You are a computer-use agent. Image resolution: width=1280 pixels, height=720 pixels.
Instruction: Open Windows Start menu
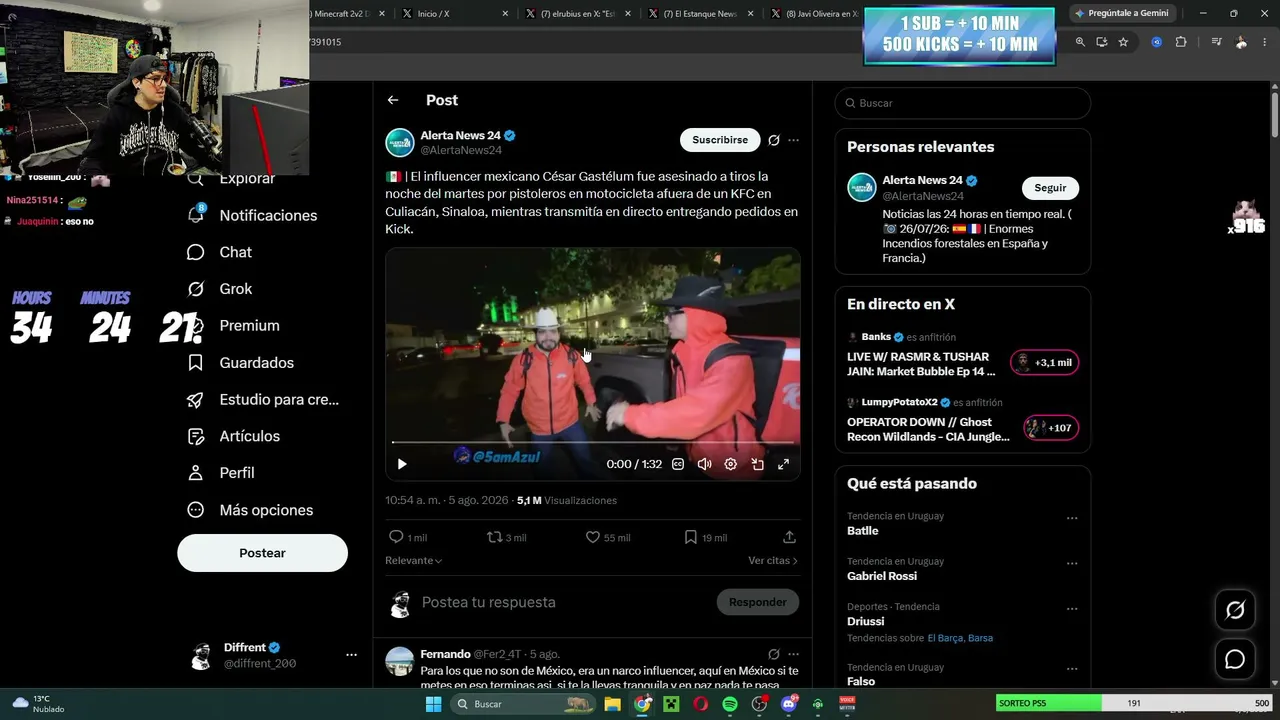(x=433, y=704)
